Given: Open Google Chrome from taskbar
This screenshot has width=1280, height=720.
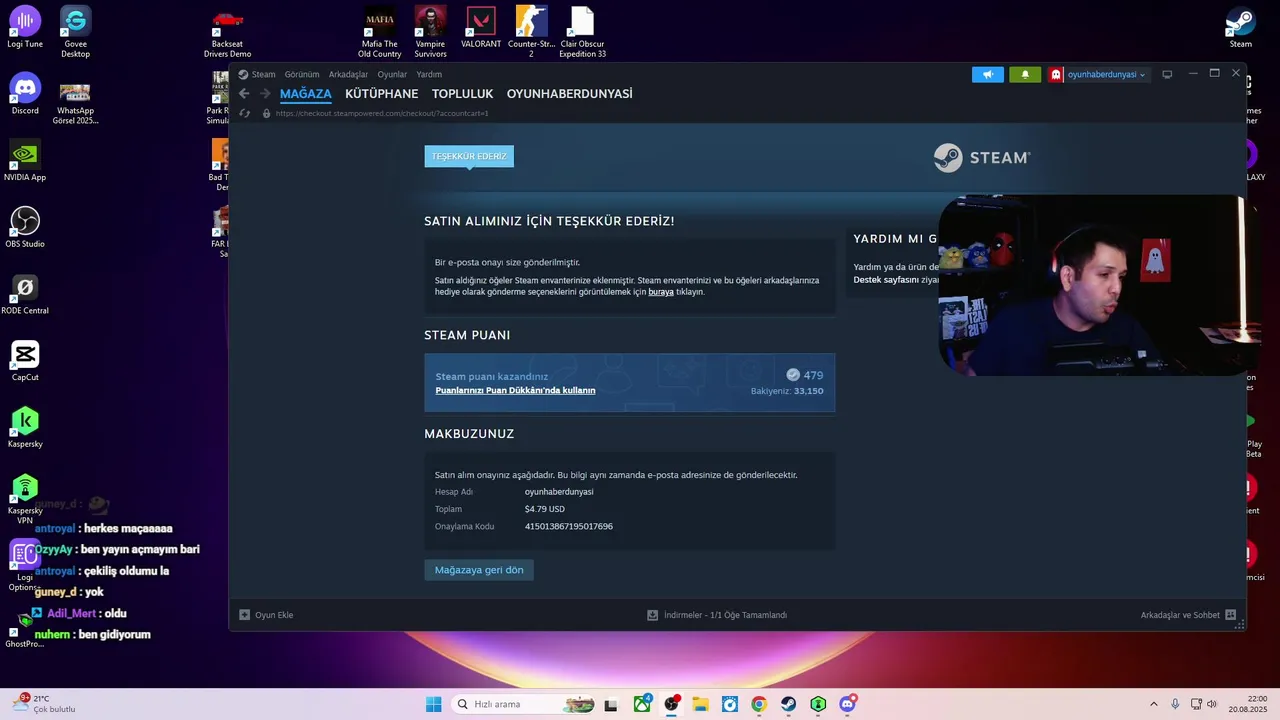Looking at the screenshot, I should [x=759, y=704].
